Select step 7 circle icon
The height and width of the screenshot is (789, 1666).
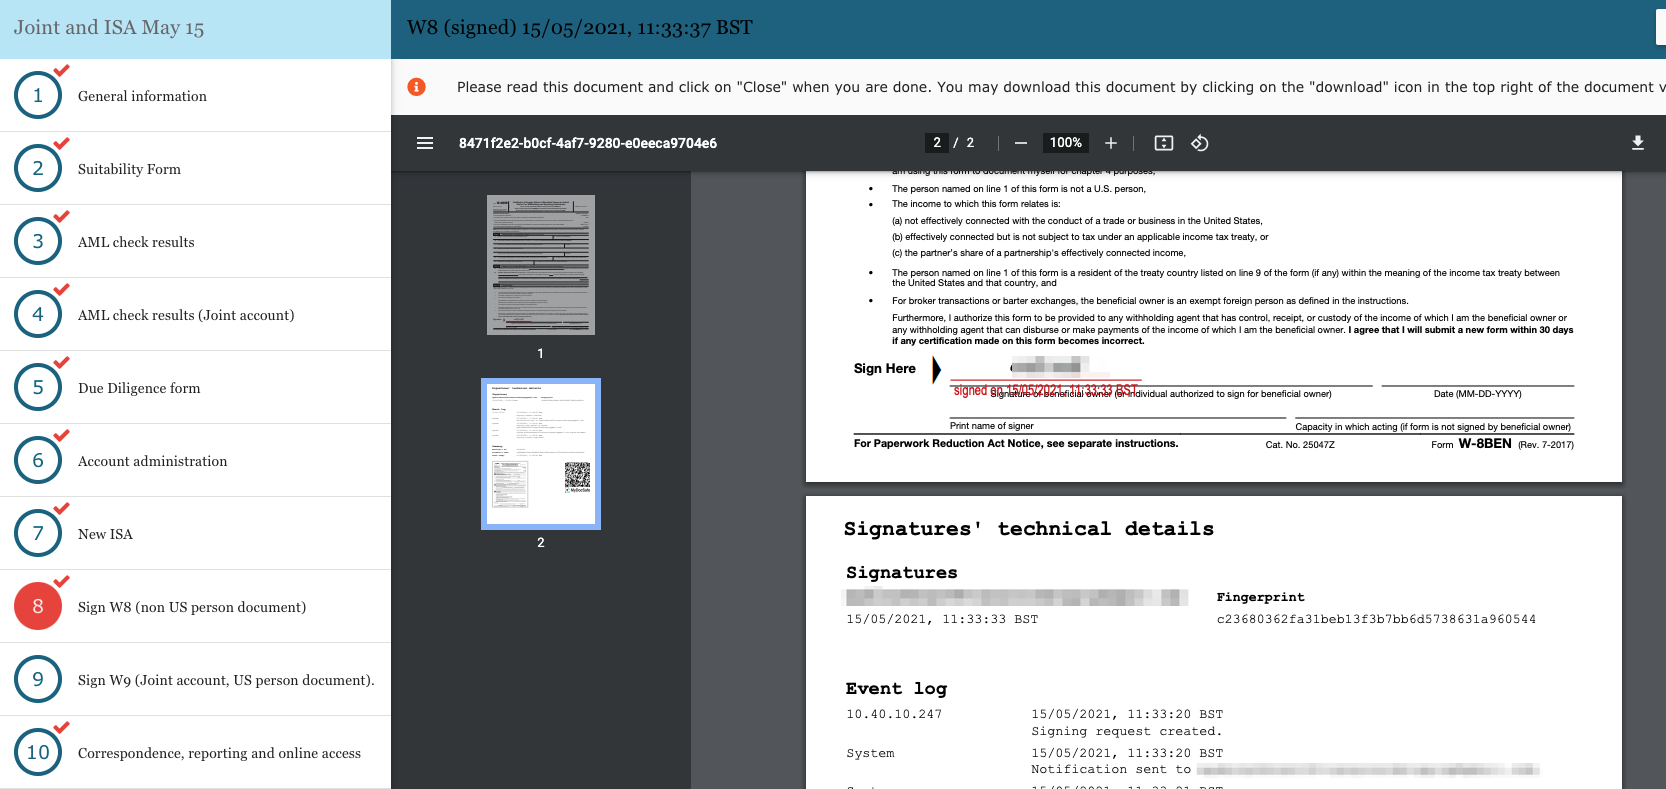point(38,533)
